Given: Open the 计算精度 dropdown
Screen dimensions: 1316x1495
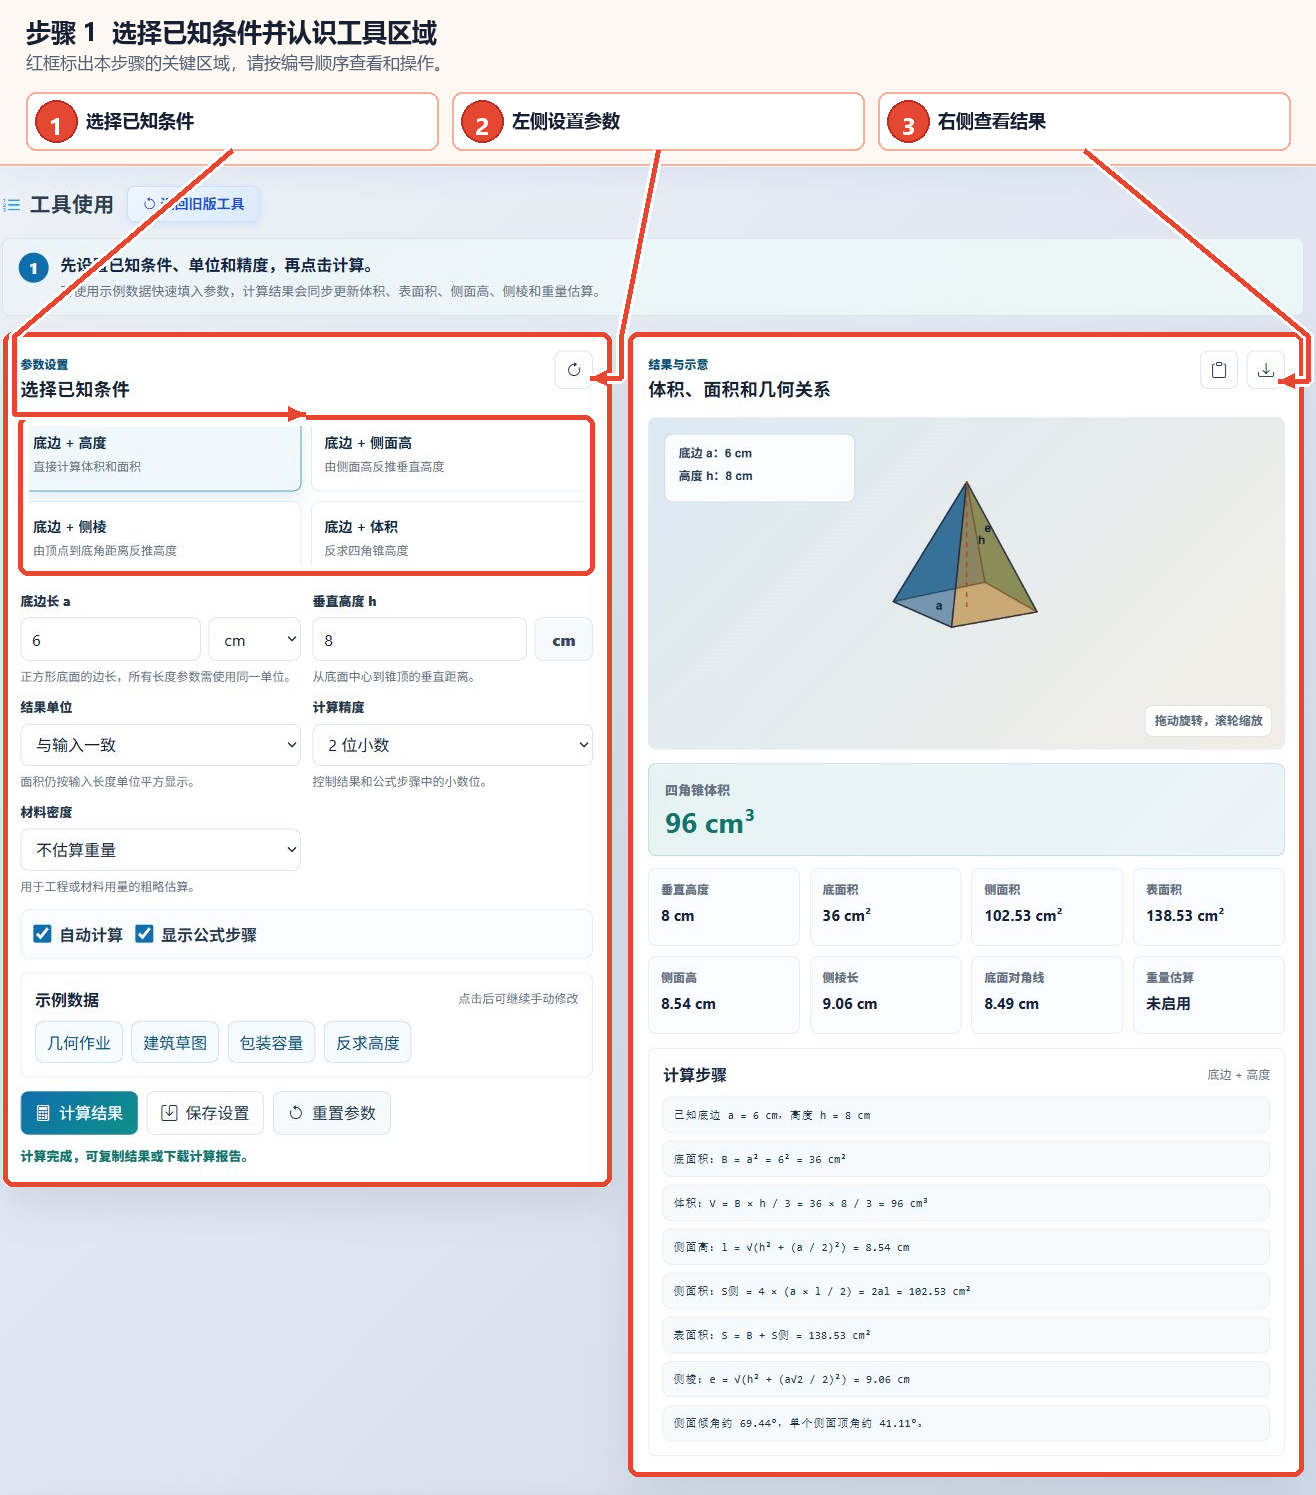Looking at the screenshot, I should tap(453, 745).
